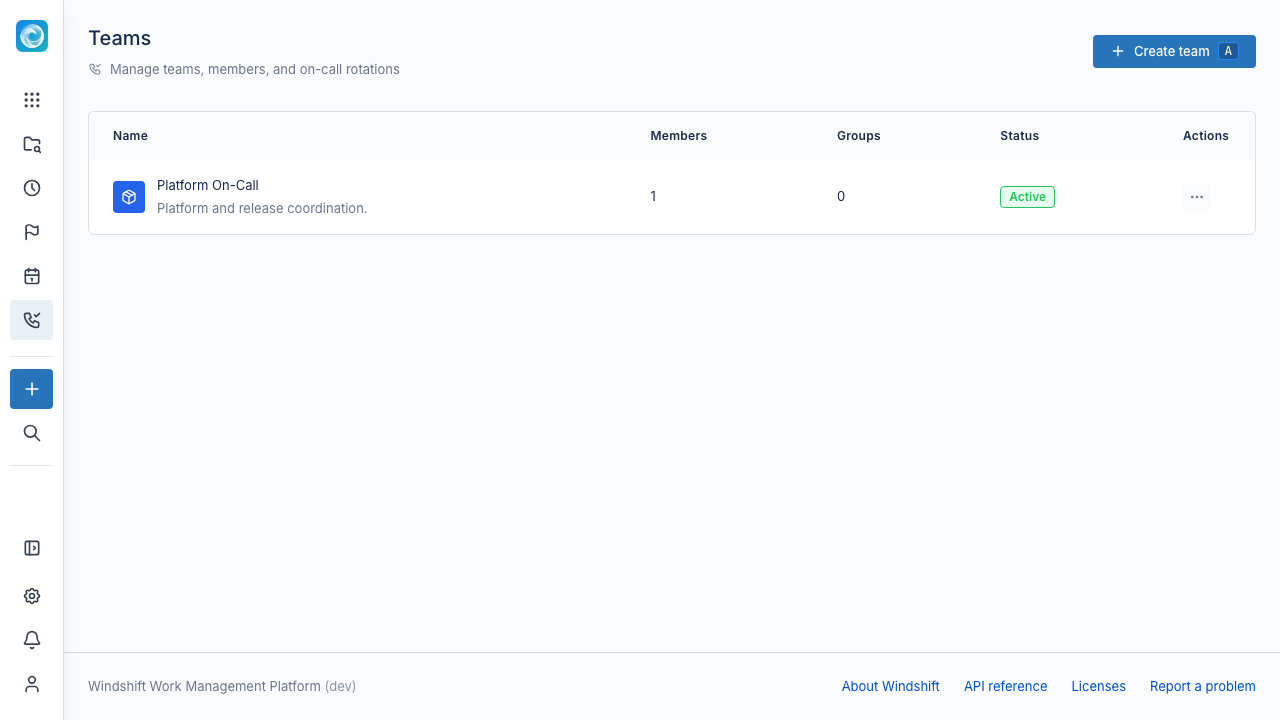Open the calendar icon in sidebar
This screenshot has height=720, width=1280.
[32, 276]
